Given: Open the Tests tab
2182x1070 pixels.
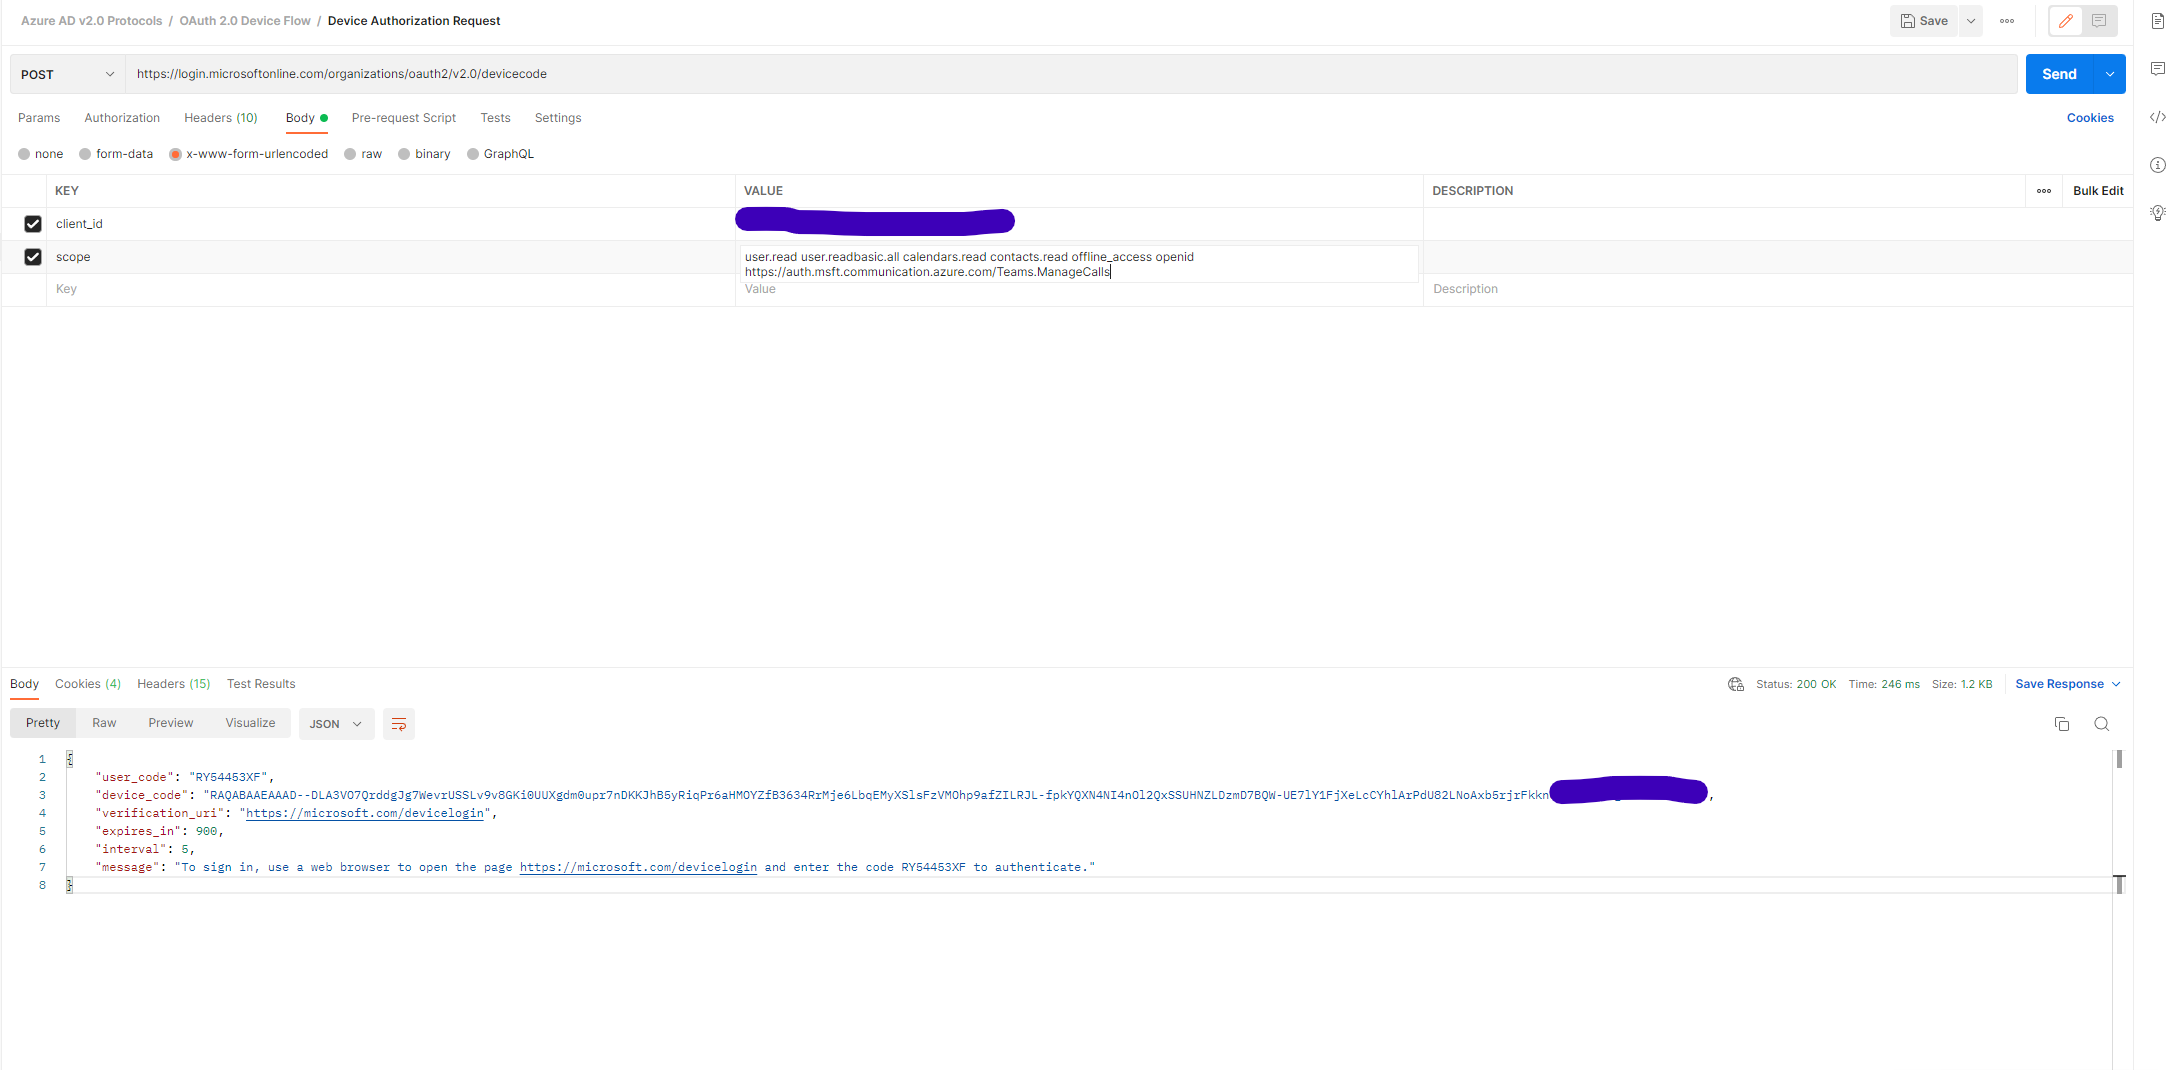Looking at the screenshot, I should (x=495, y=118).
